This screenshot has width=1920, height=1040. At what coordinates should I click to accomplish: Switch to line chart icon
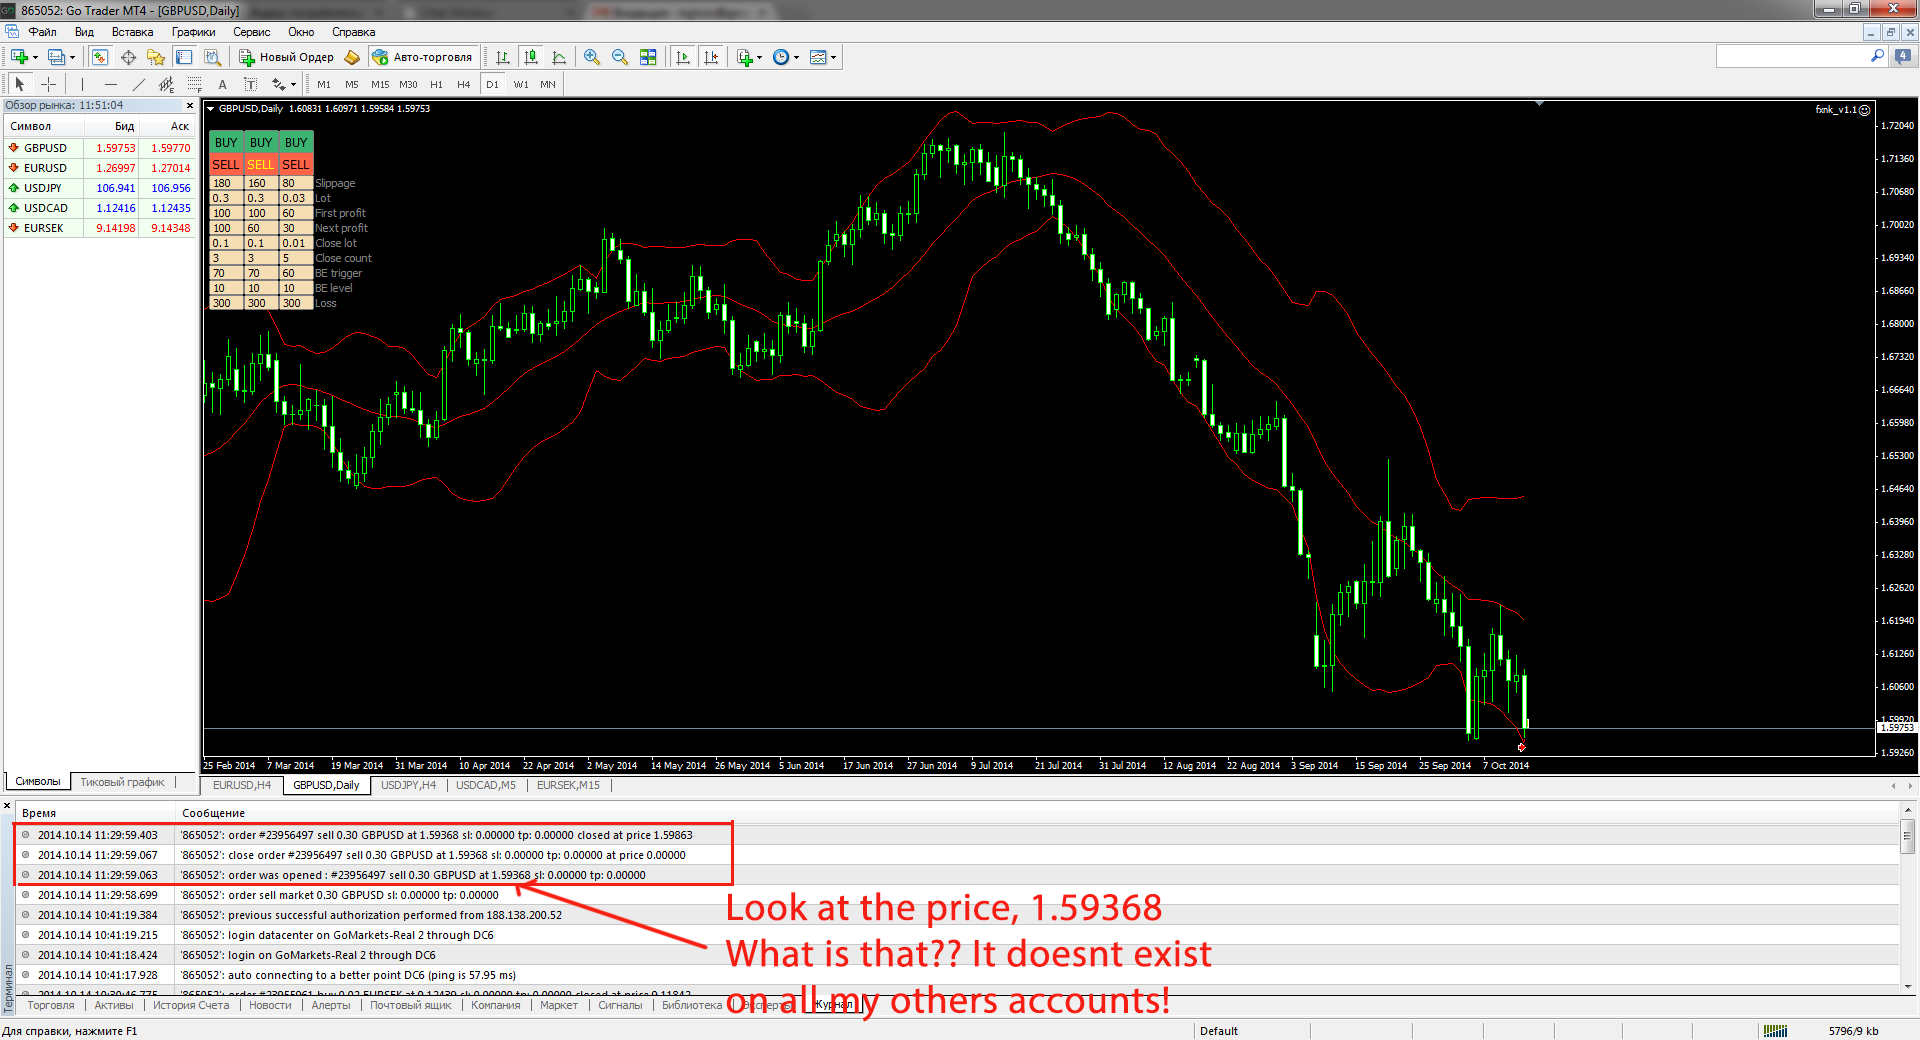coord(559,57)
